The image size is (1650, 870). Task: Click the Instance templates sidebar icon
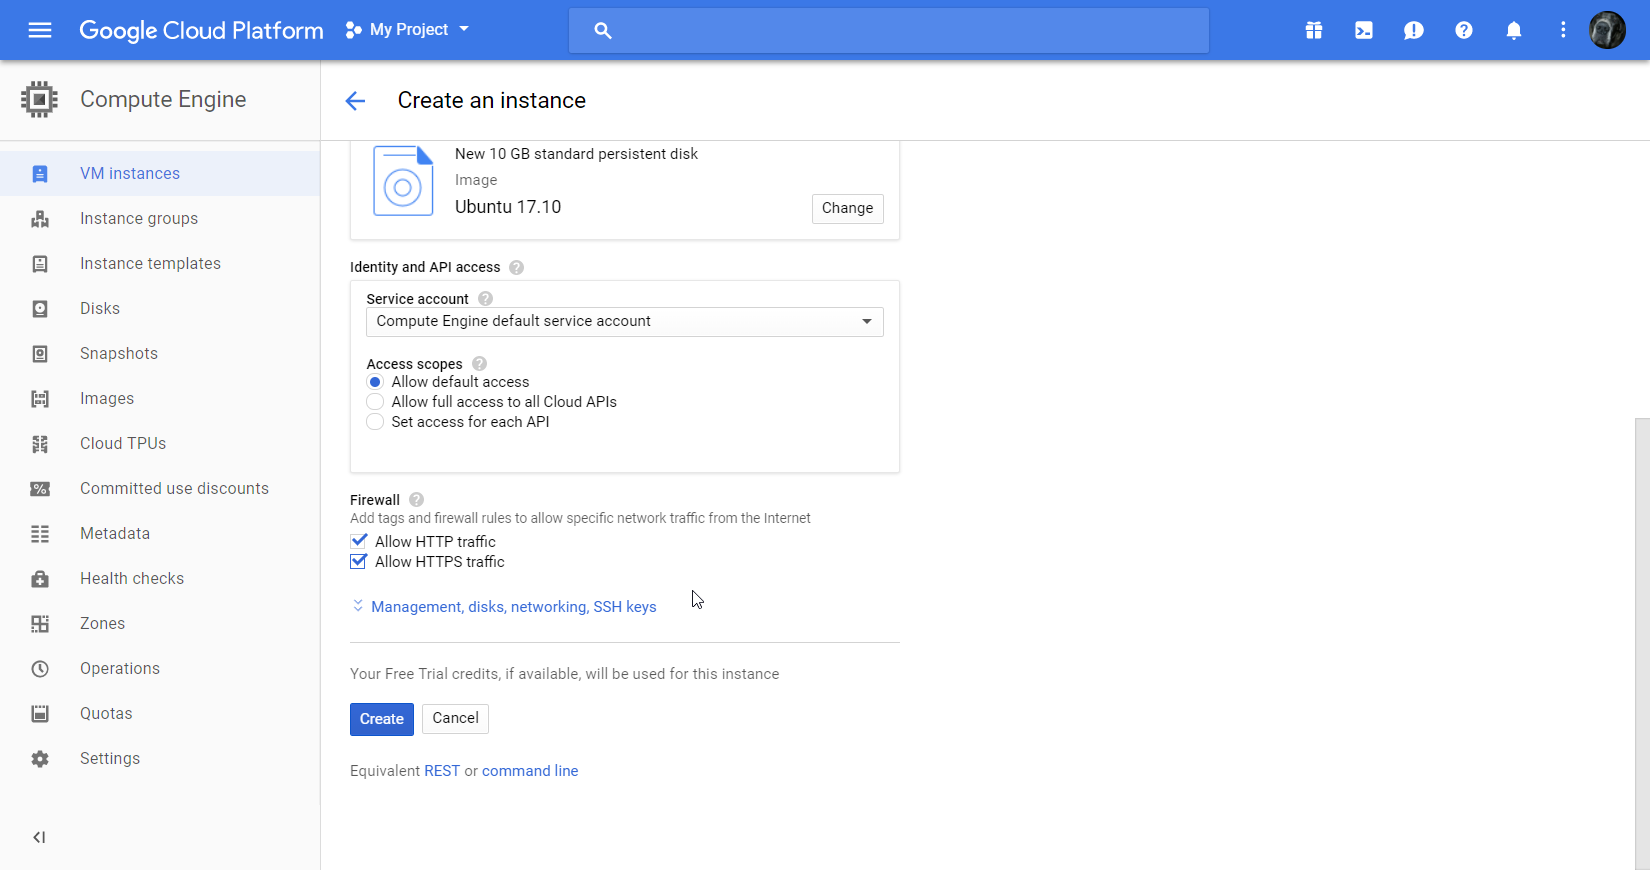40,264
